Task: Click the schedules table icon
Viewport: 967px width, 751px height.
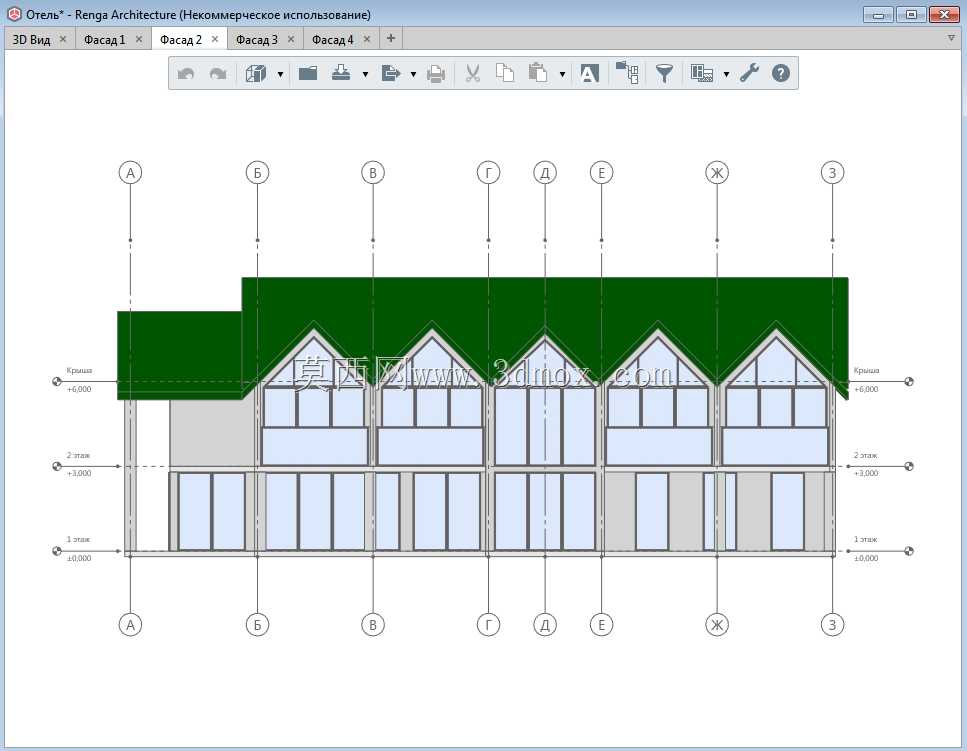Action: tap(702, 73)
